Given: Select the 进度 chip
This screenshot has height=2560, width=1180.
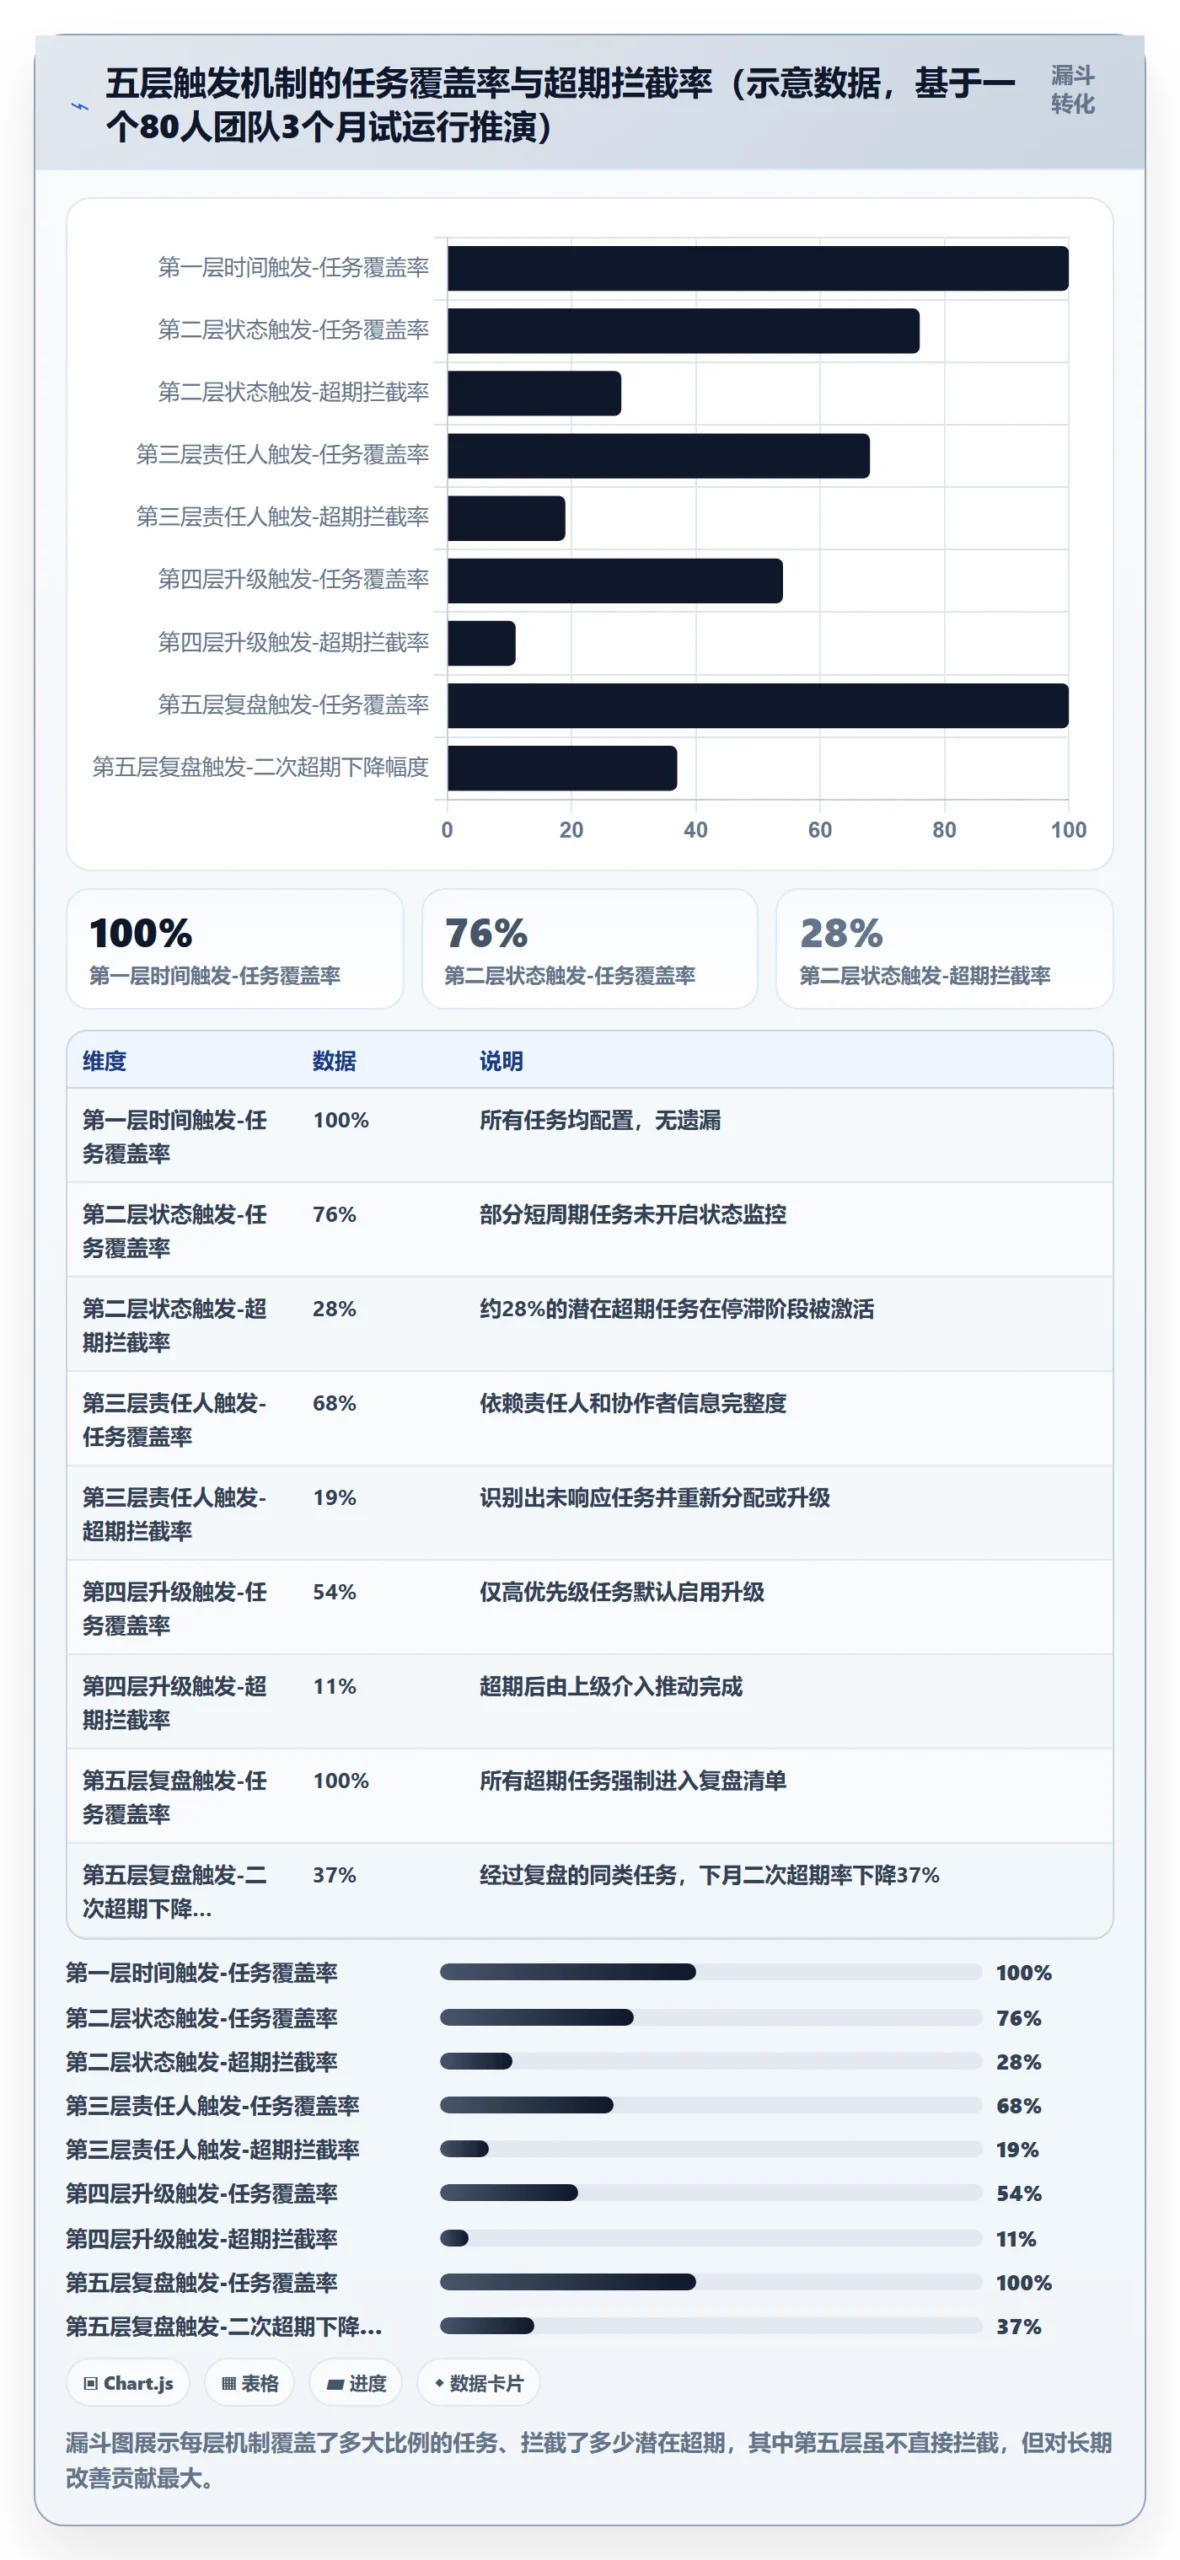Looking at the screenshot, I should [356, 2383].
